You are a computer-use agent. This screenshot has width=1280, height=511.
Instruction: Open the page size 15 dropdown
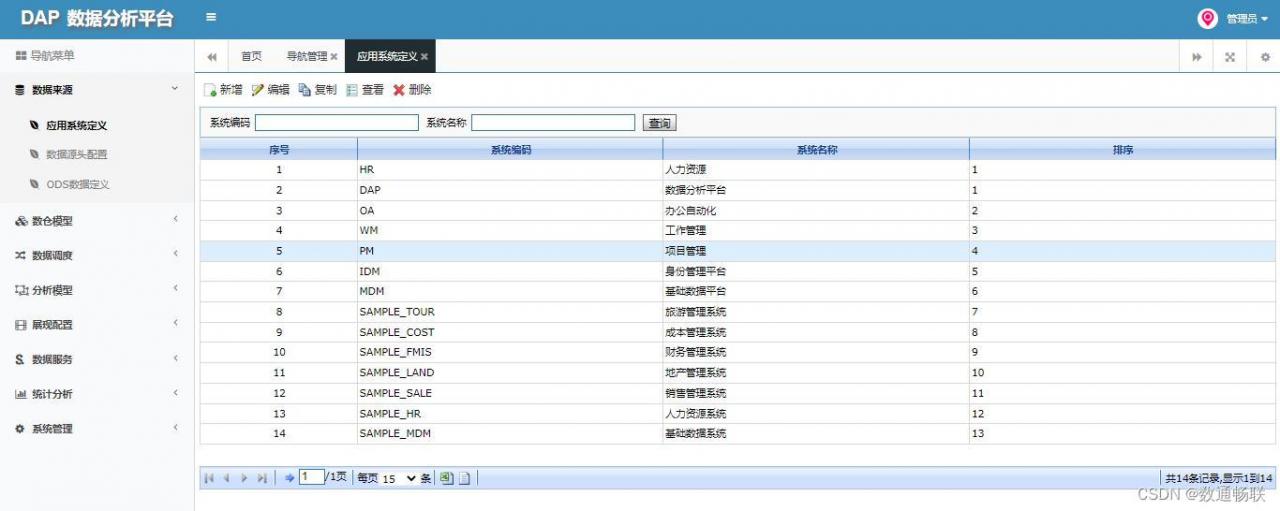pyautogui.click(x=399, y=478)
